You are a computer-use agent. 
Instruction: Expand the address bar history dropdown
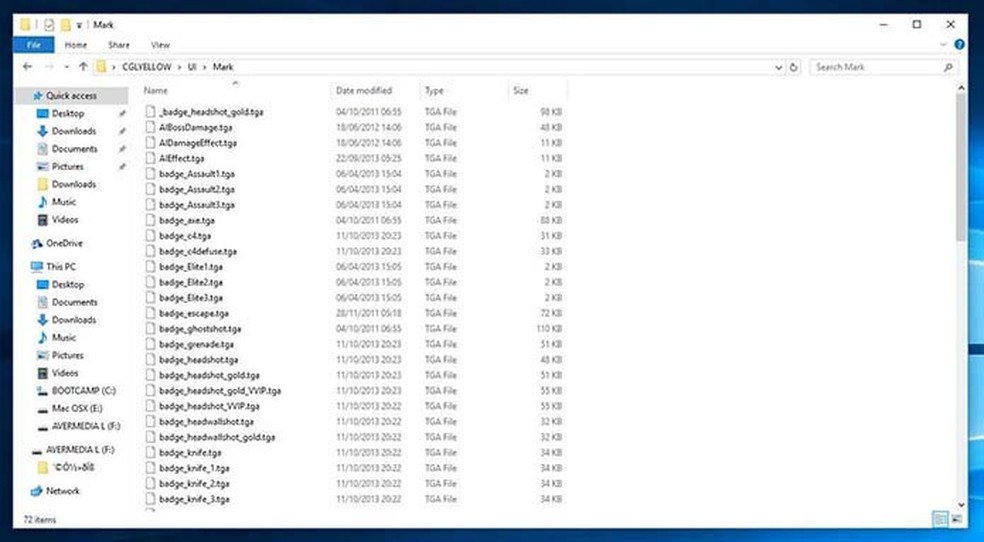[779, 67]
